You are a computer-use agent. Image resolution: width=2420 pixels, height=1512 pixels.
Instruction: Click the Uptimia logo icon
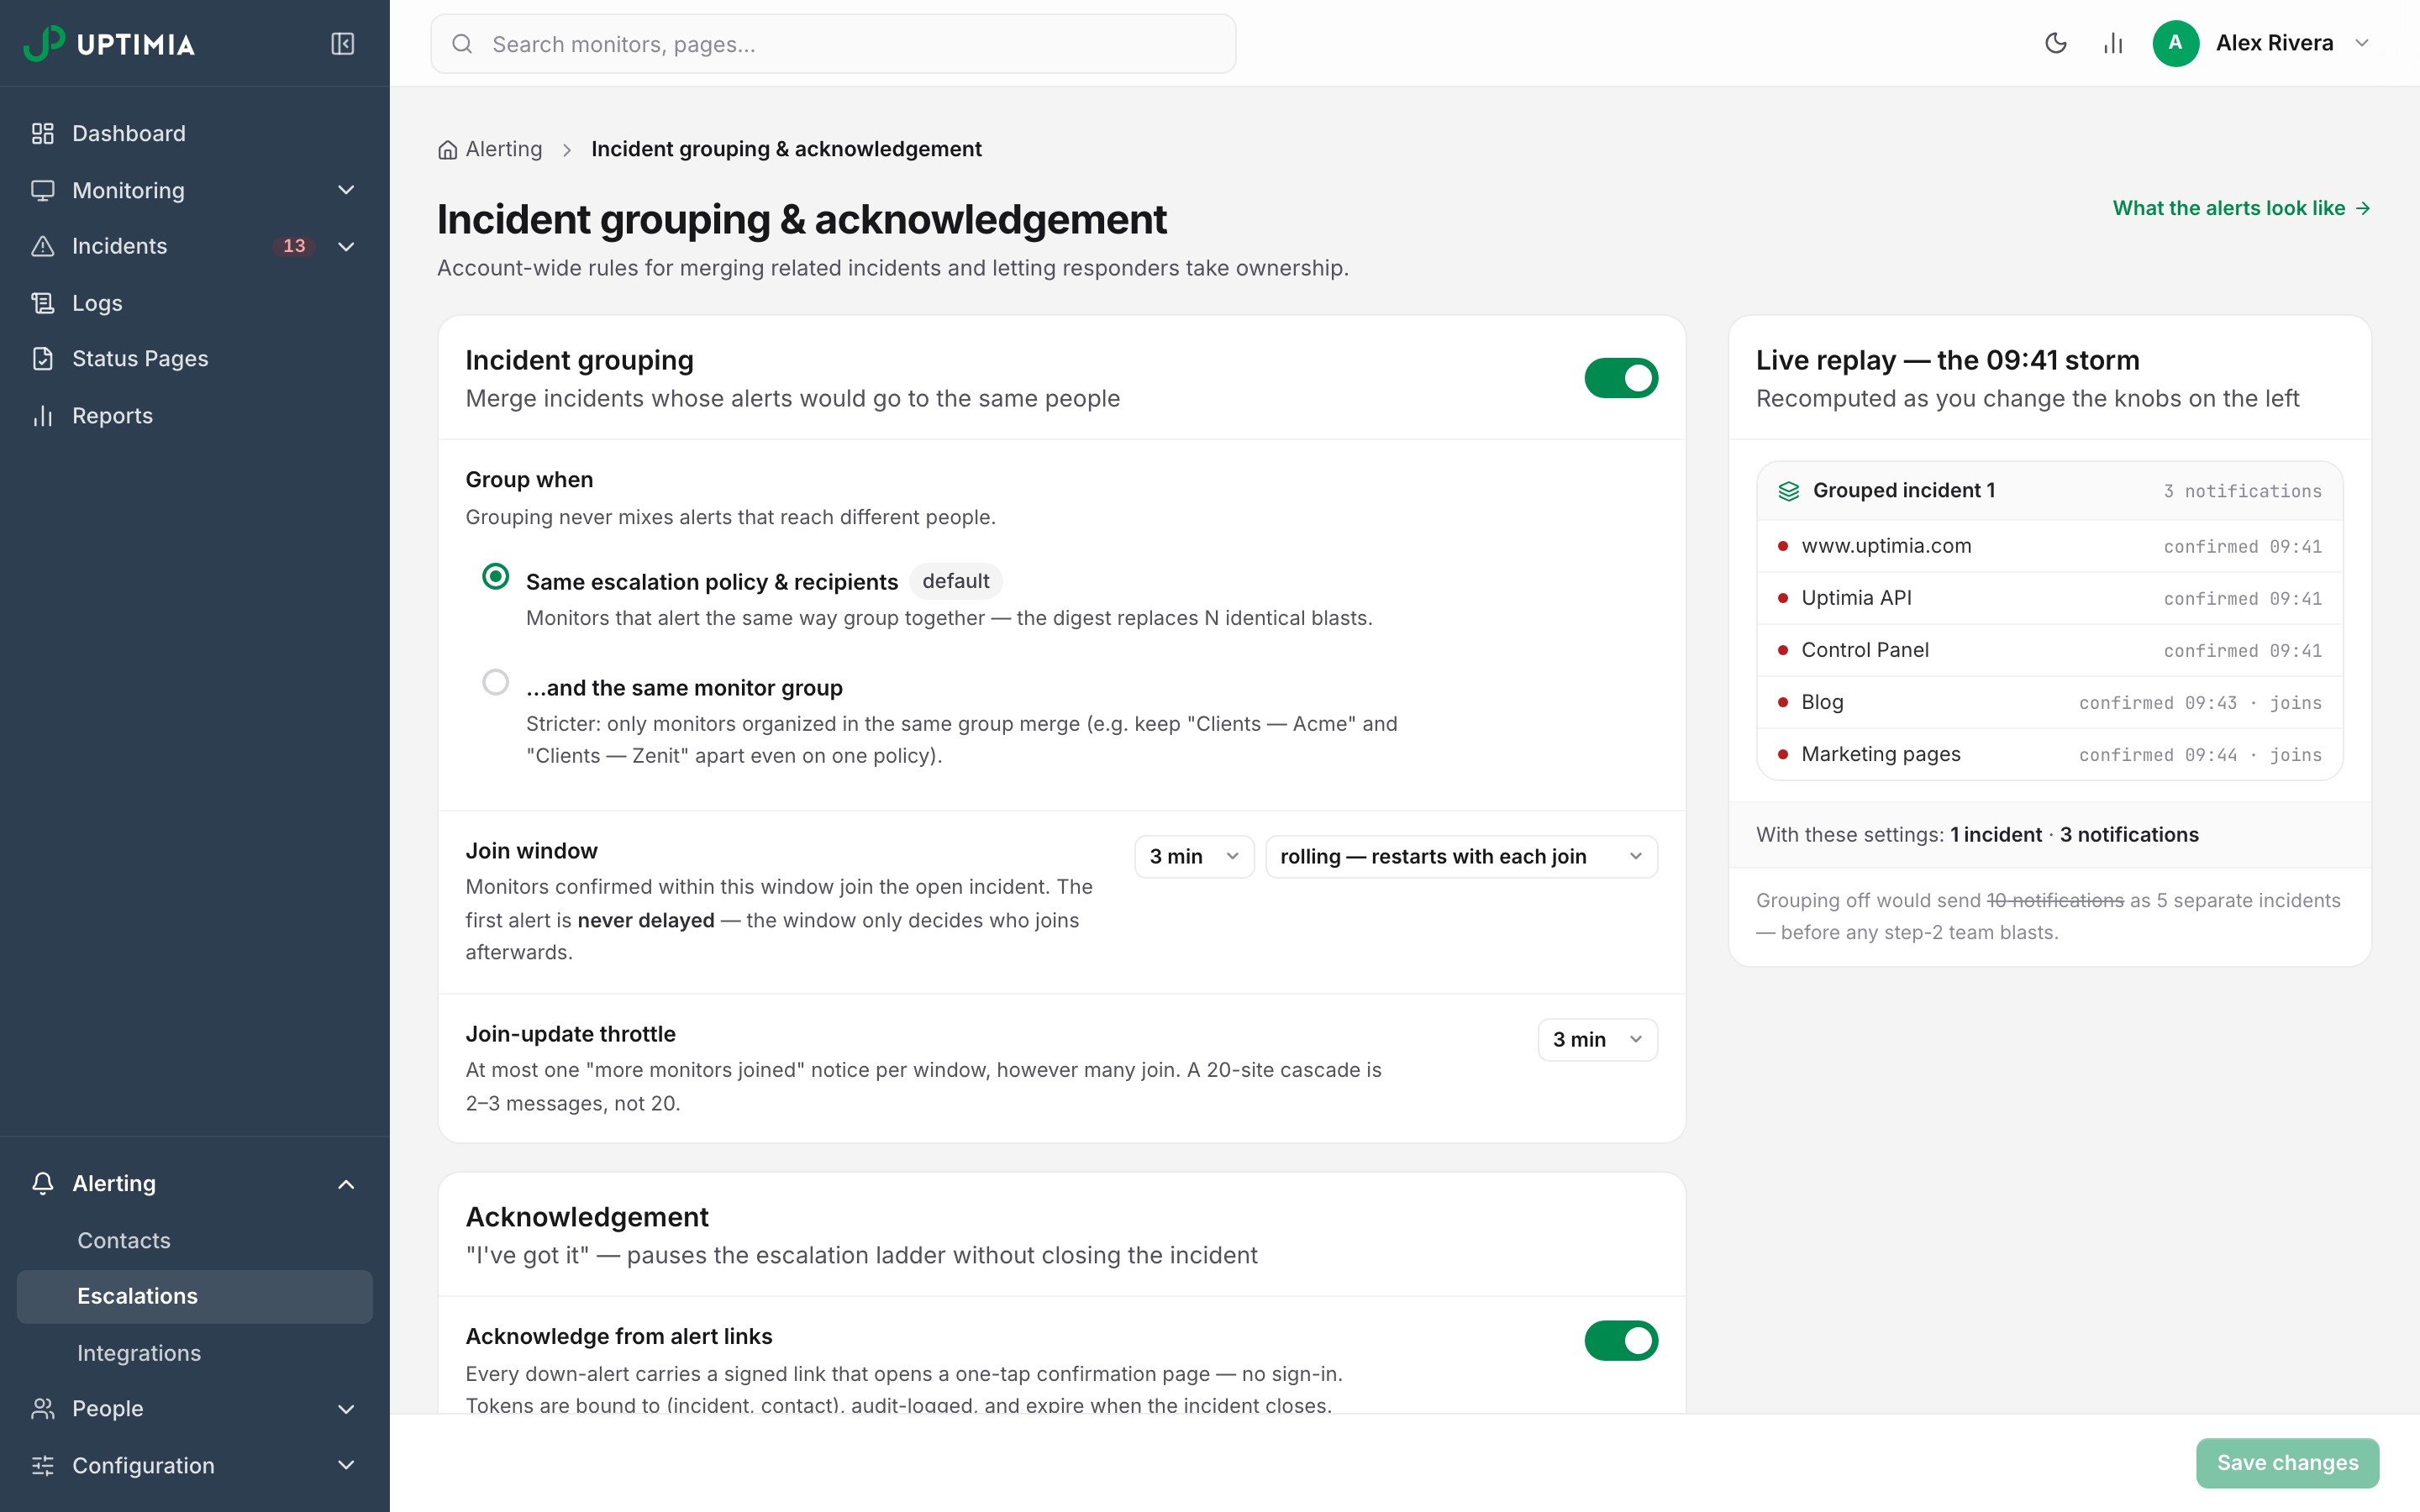43,43
